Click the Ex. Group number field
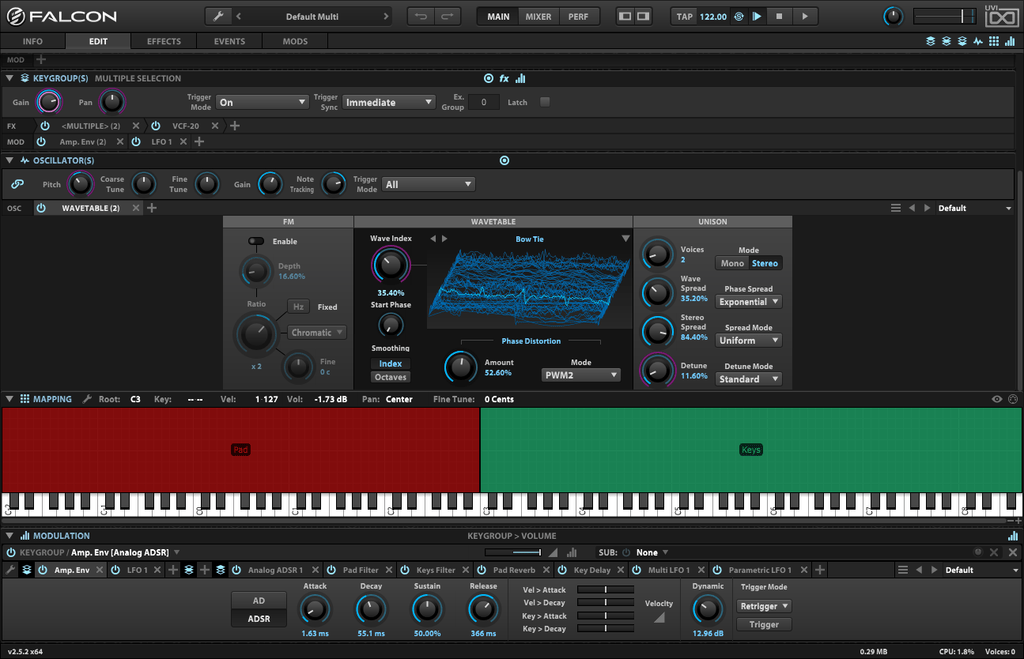 point(482,101)
